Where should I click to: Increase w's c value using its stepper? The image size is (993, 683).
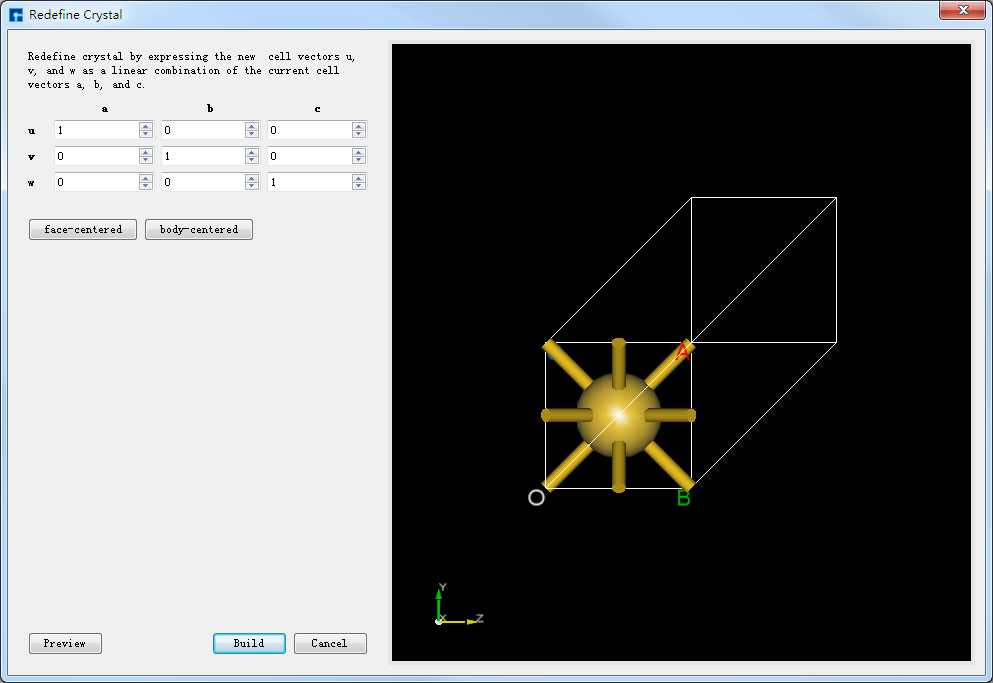click(x=358, y=178)
